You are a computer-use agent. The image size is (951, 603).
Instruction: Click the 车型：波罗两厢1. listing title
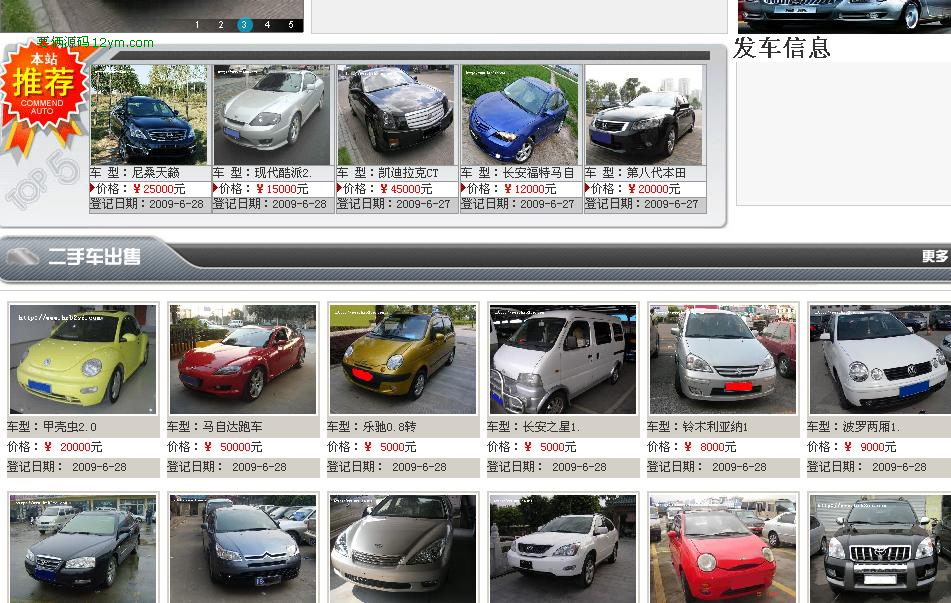tap(853, 426)
